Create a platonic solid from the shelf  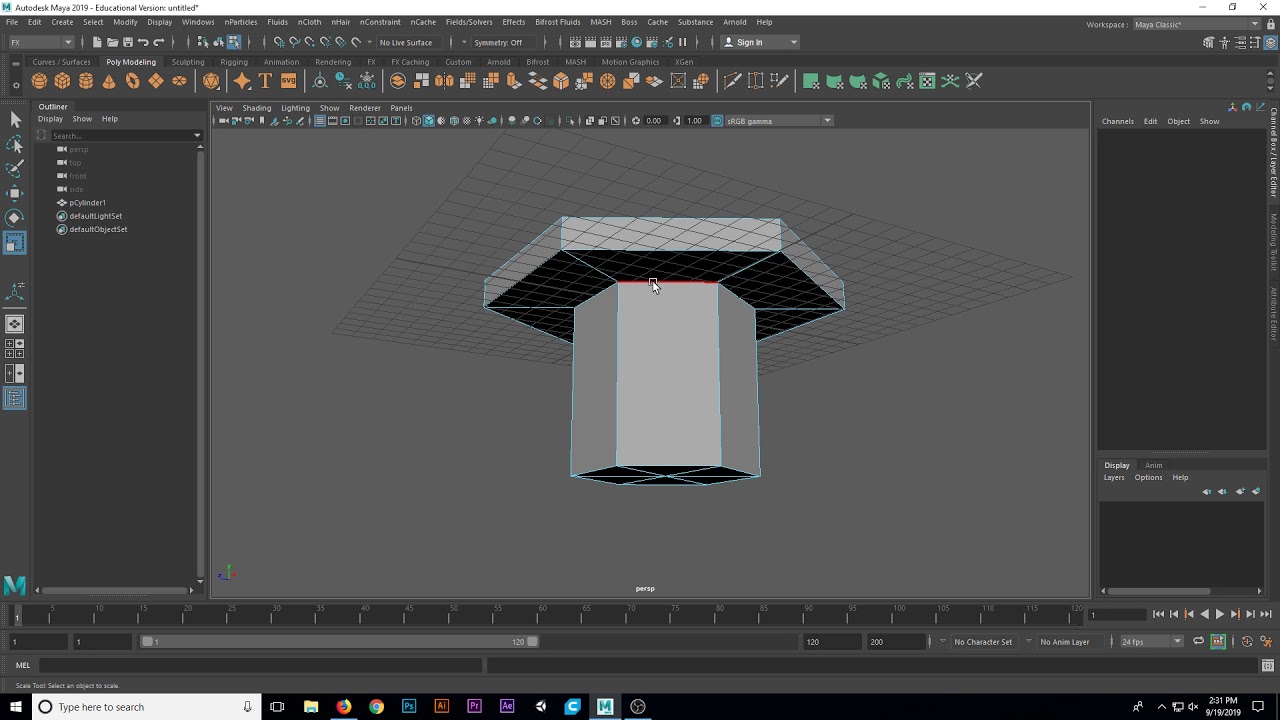[211, 81]
